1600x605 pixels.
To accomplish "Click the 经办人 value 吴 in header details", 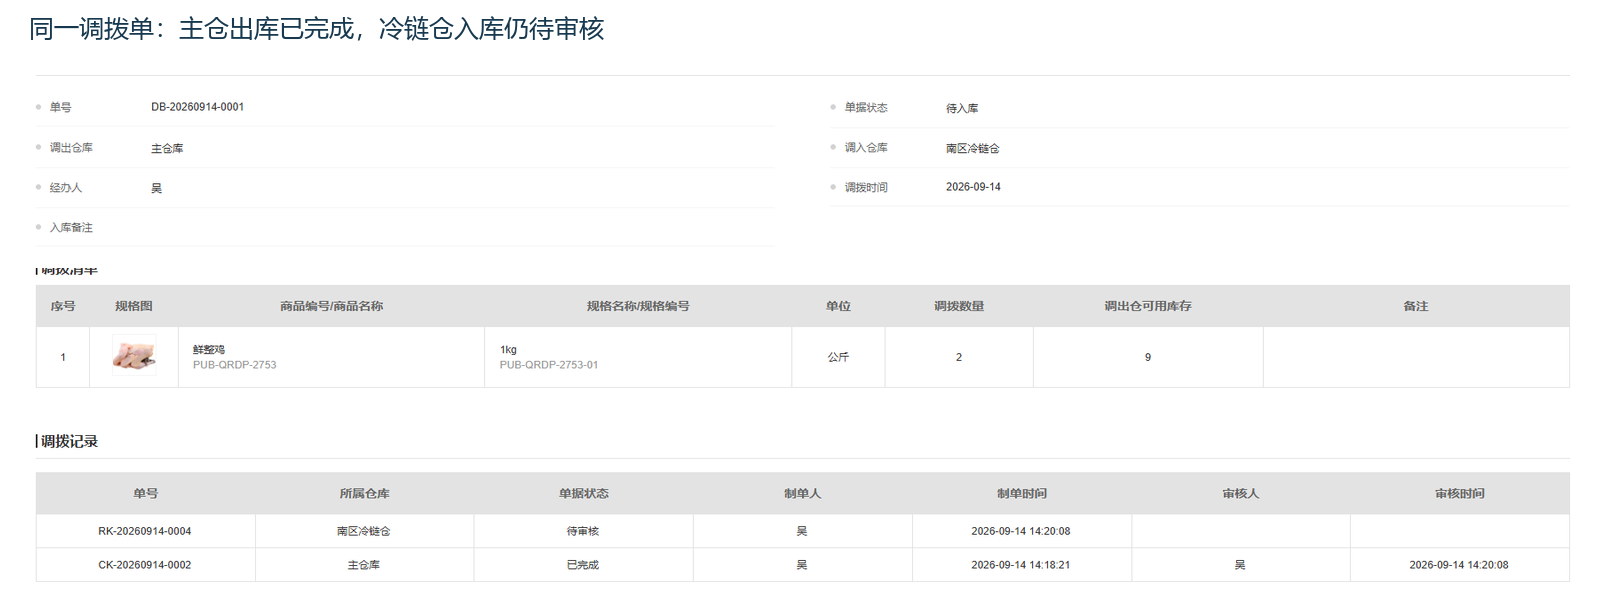I will [156, 188].
